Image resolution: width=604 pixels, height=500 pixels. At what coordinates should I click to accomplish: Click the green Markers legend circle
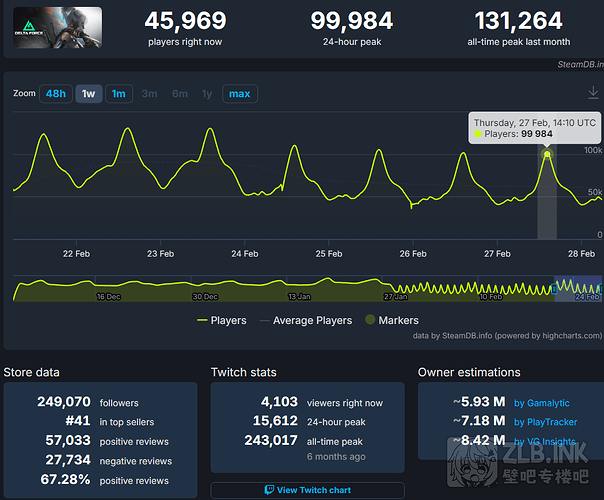tap(369, 320)
